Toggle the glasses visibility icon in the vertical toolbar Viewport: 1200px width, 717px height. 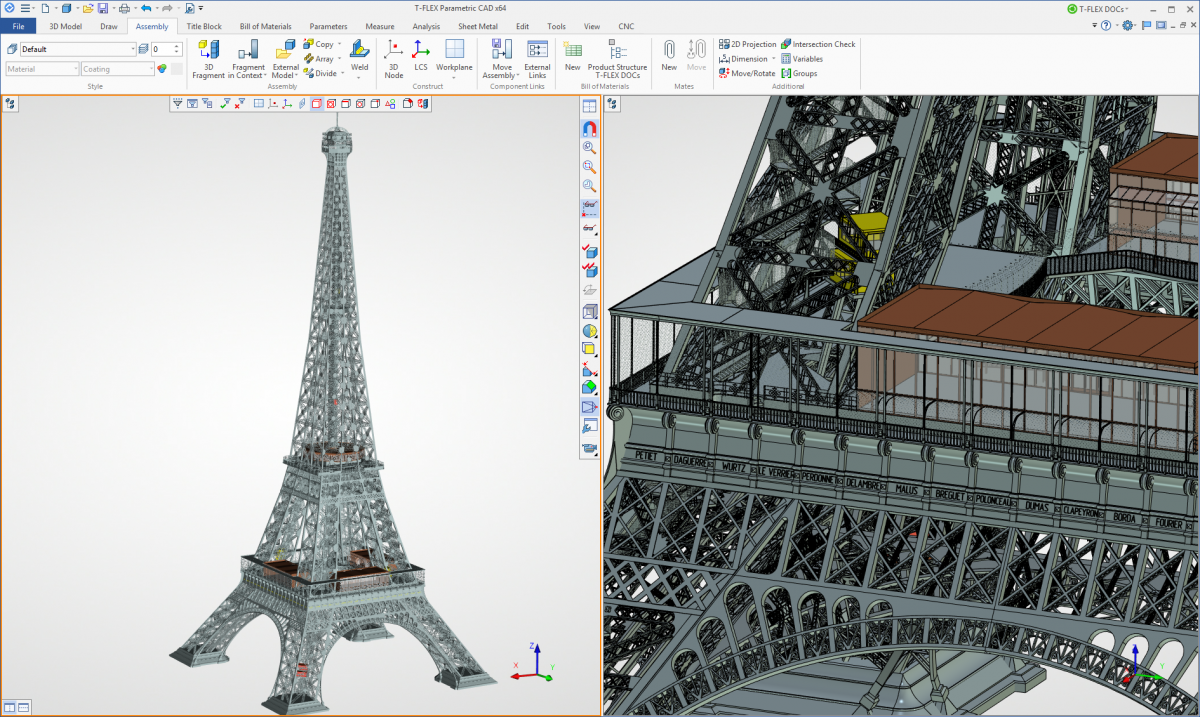tap(589, 207)
